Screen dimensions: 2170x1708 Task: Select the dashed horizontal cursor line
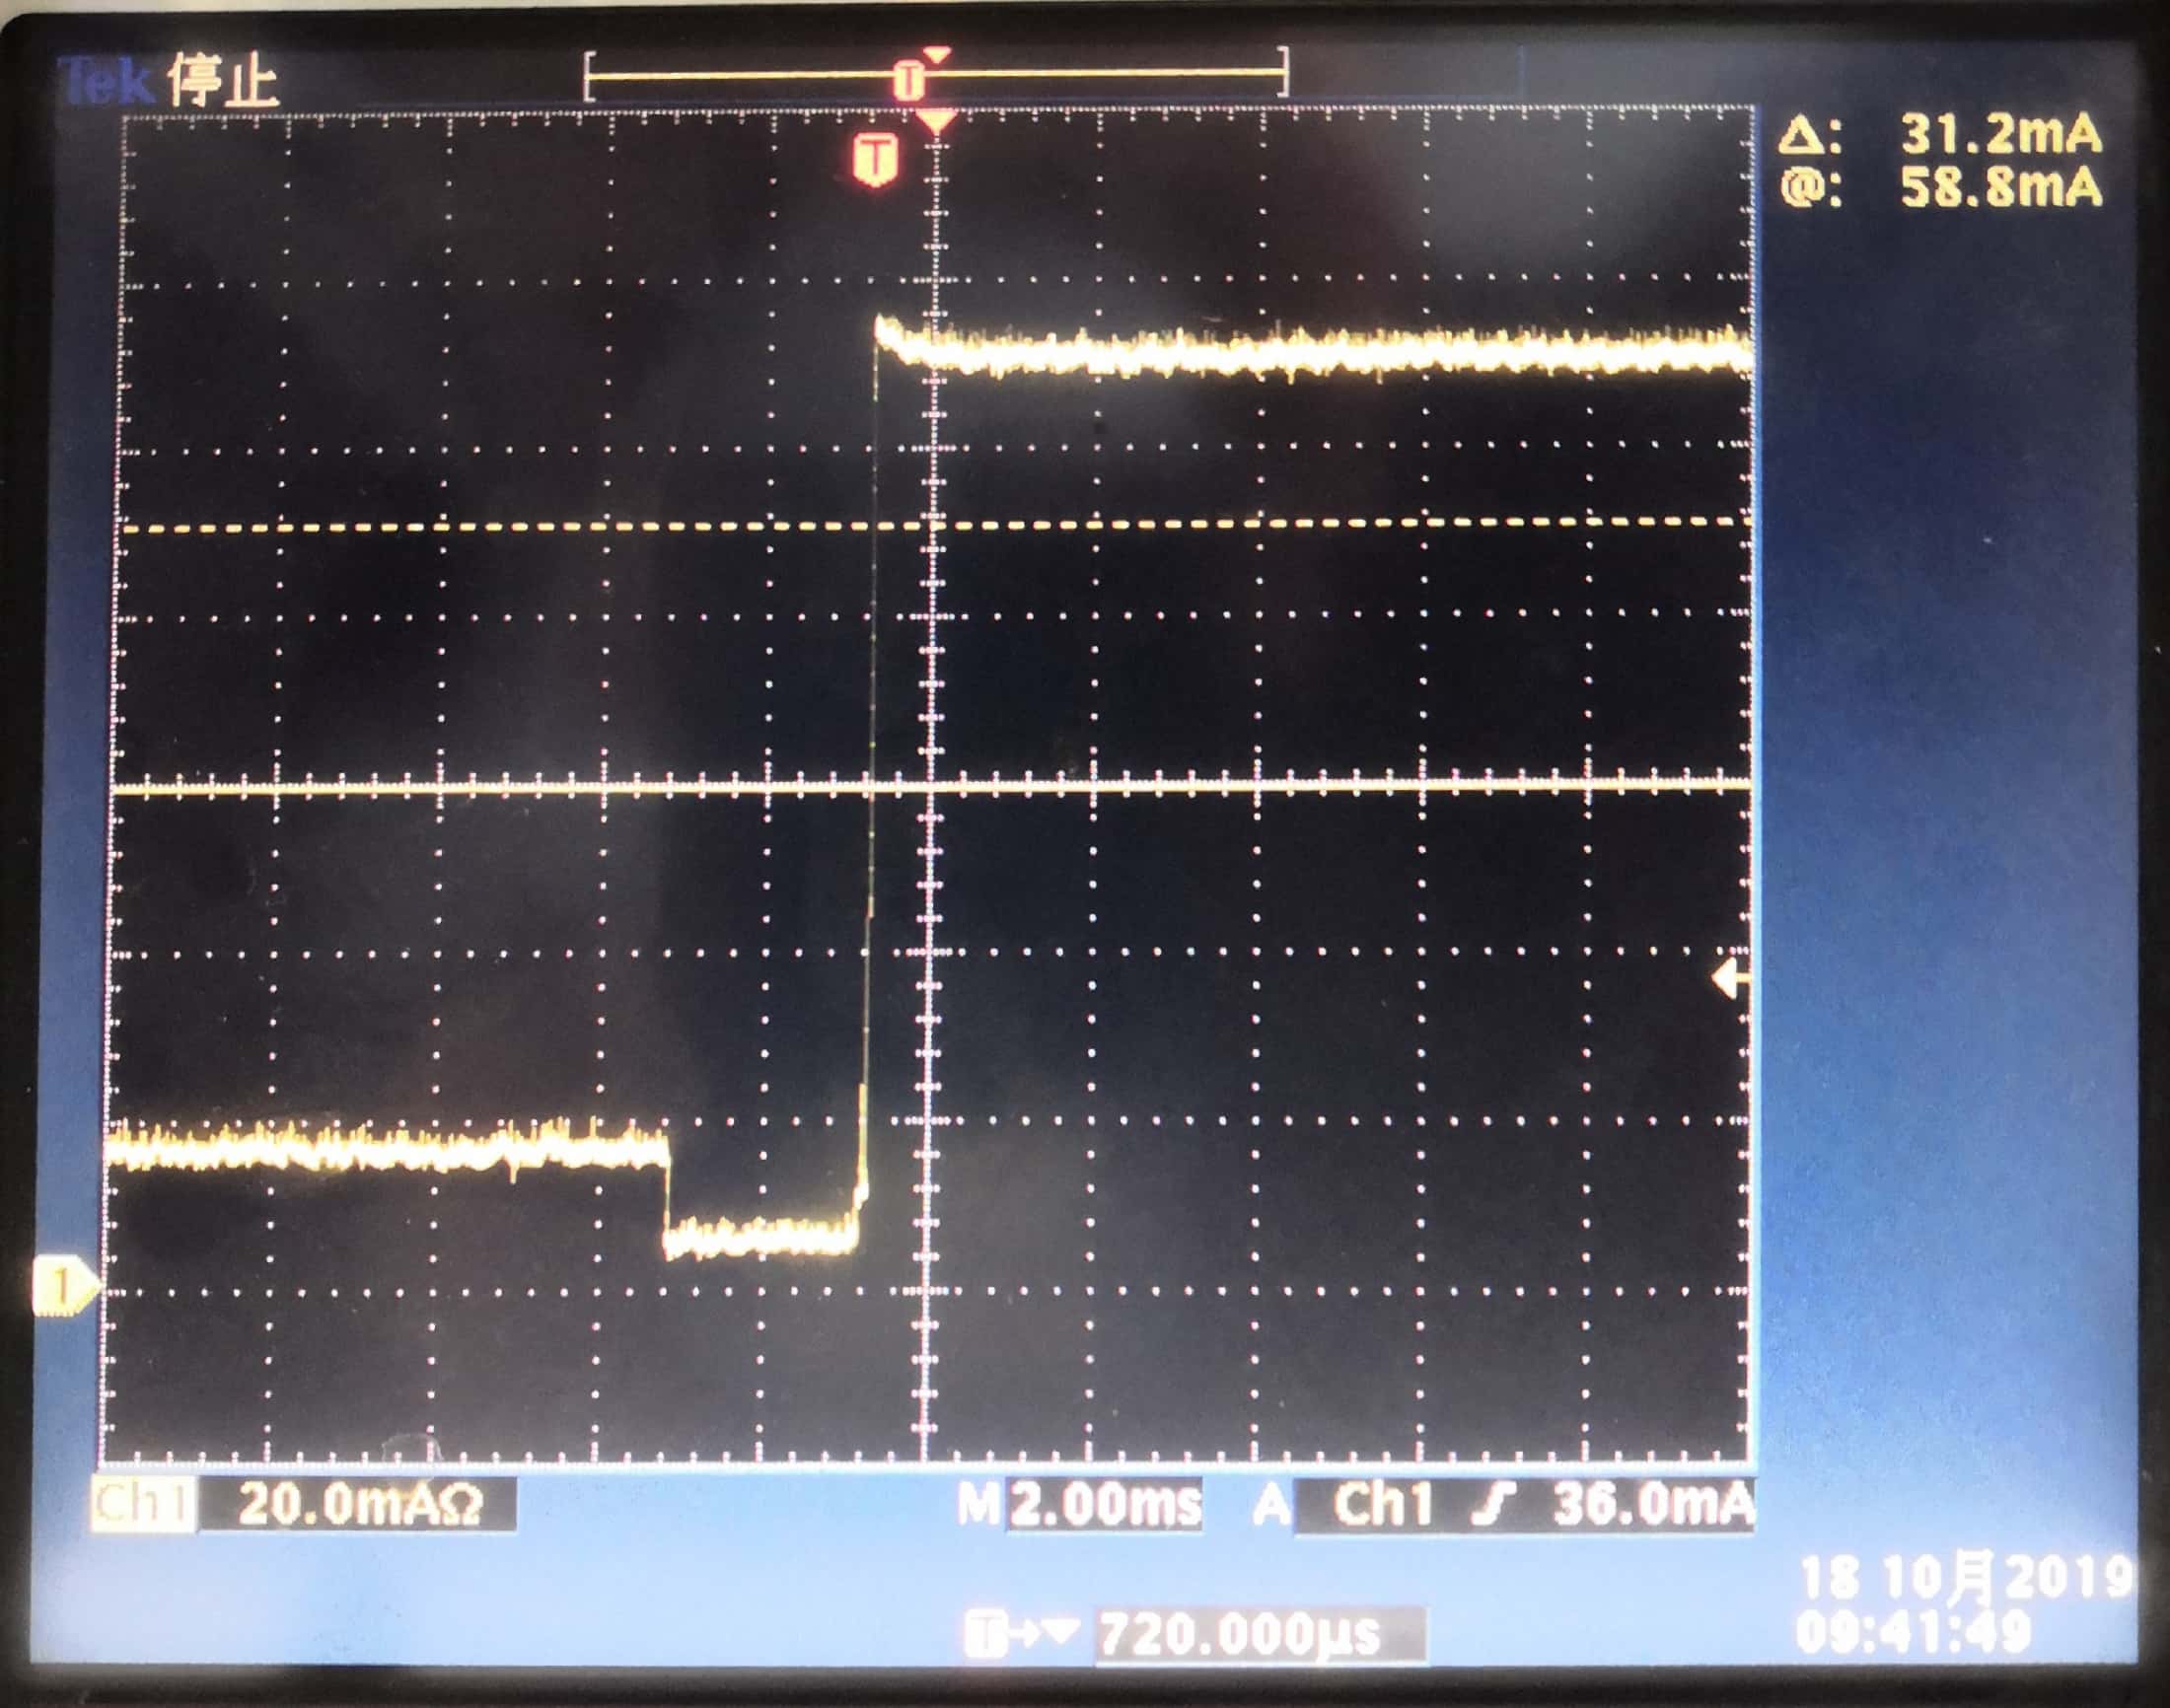[x=500, y=526]
